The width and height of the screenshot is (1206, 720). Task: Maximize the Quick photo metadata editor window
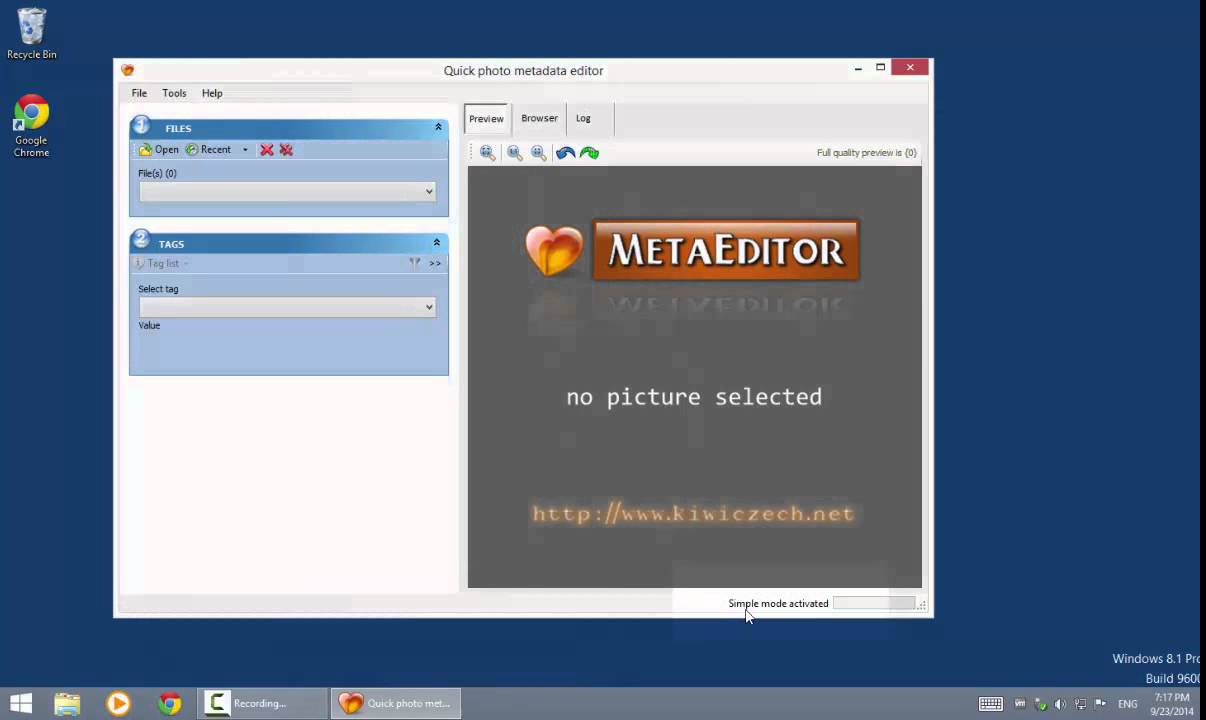point(881,67)
